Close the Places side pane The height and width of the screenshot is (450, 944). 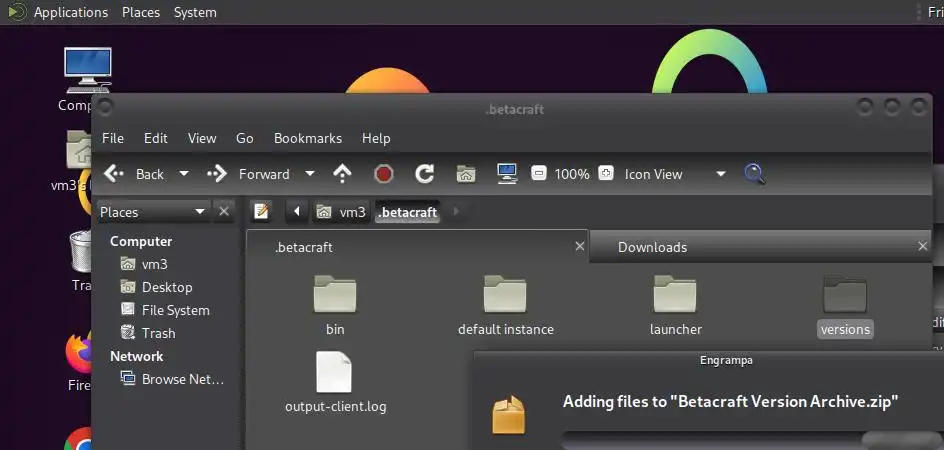pyautogui.click(x=224, y=211)
